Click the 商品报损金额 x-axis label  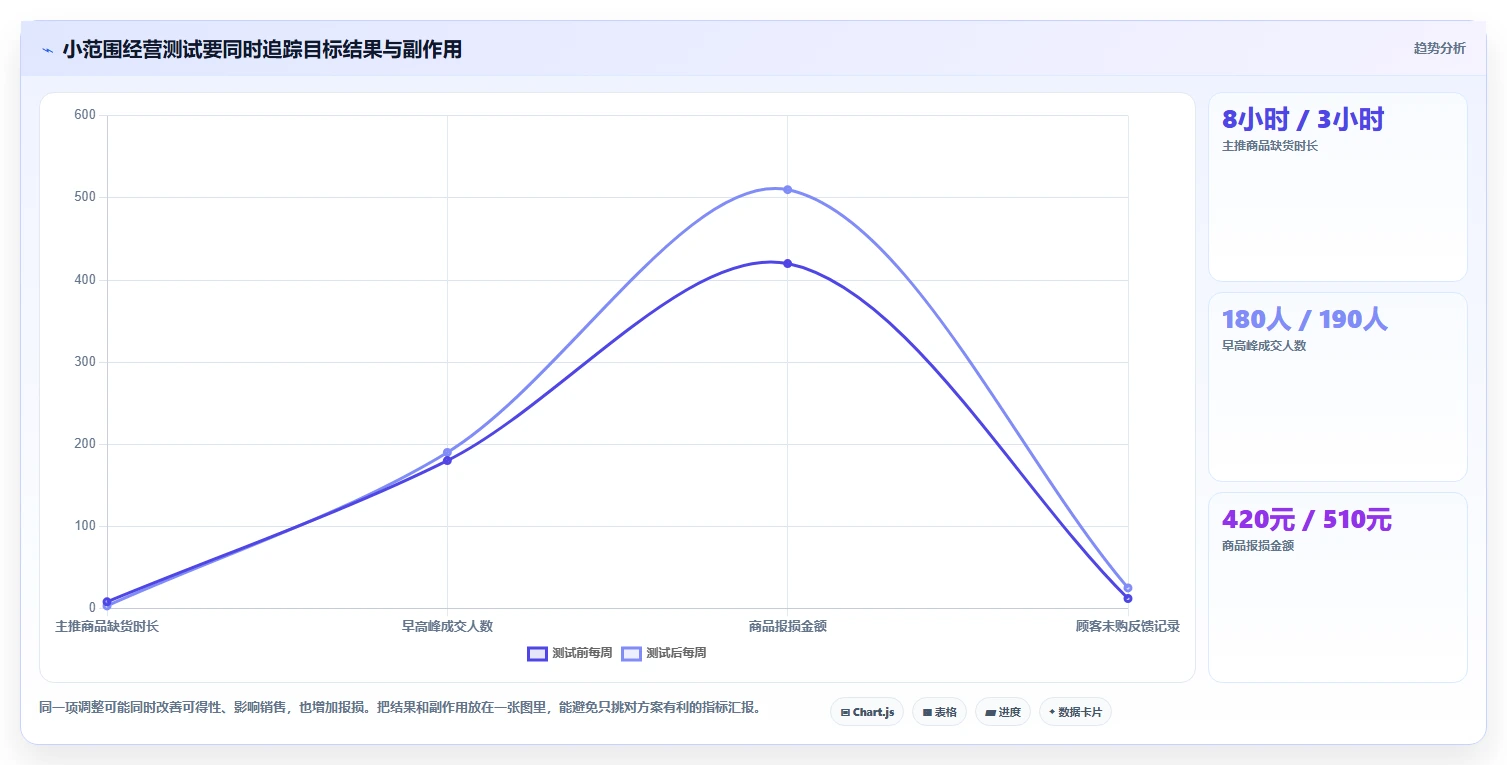[x=787, y=626]
